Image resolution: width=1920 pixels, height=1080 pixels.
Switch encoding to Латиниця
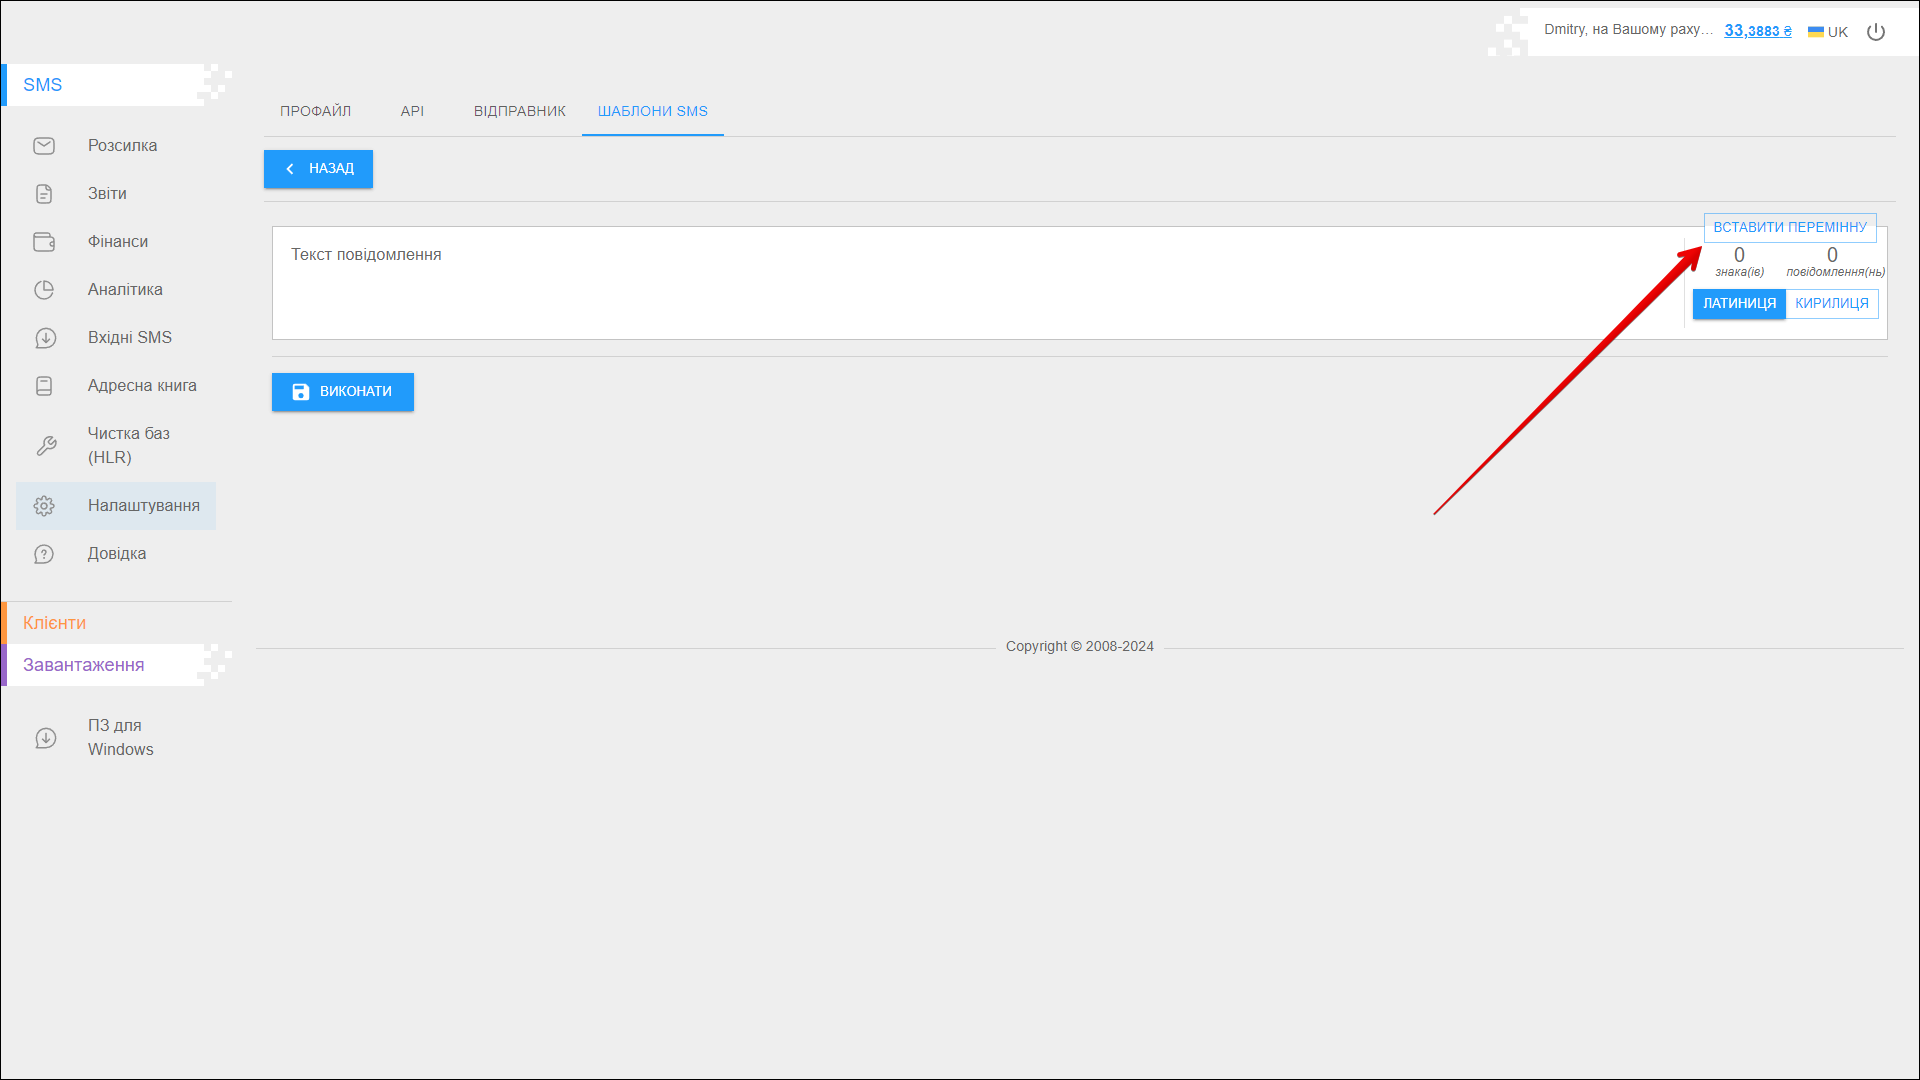point(1739,304)
